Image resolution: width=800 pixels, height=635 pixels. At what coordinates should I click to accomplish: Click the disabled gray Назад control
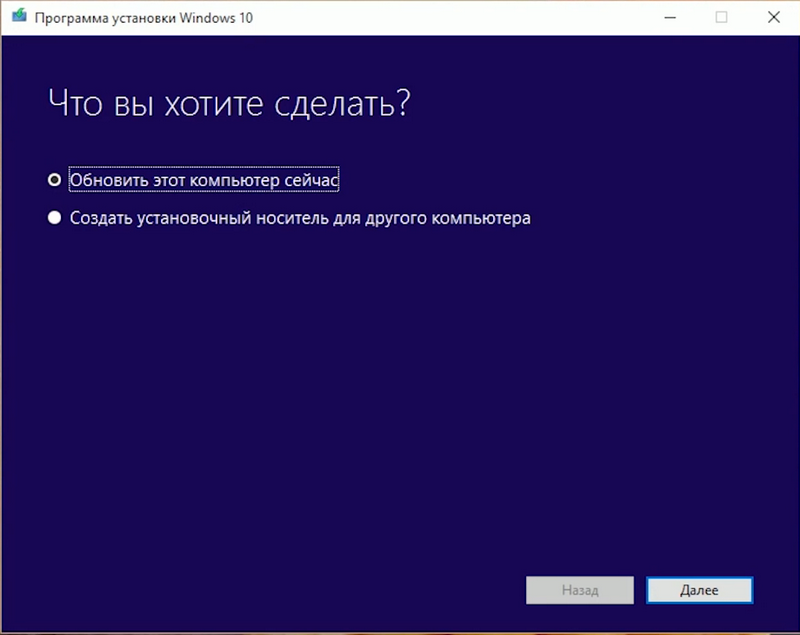coord(579,590)
